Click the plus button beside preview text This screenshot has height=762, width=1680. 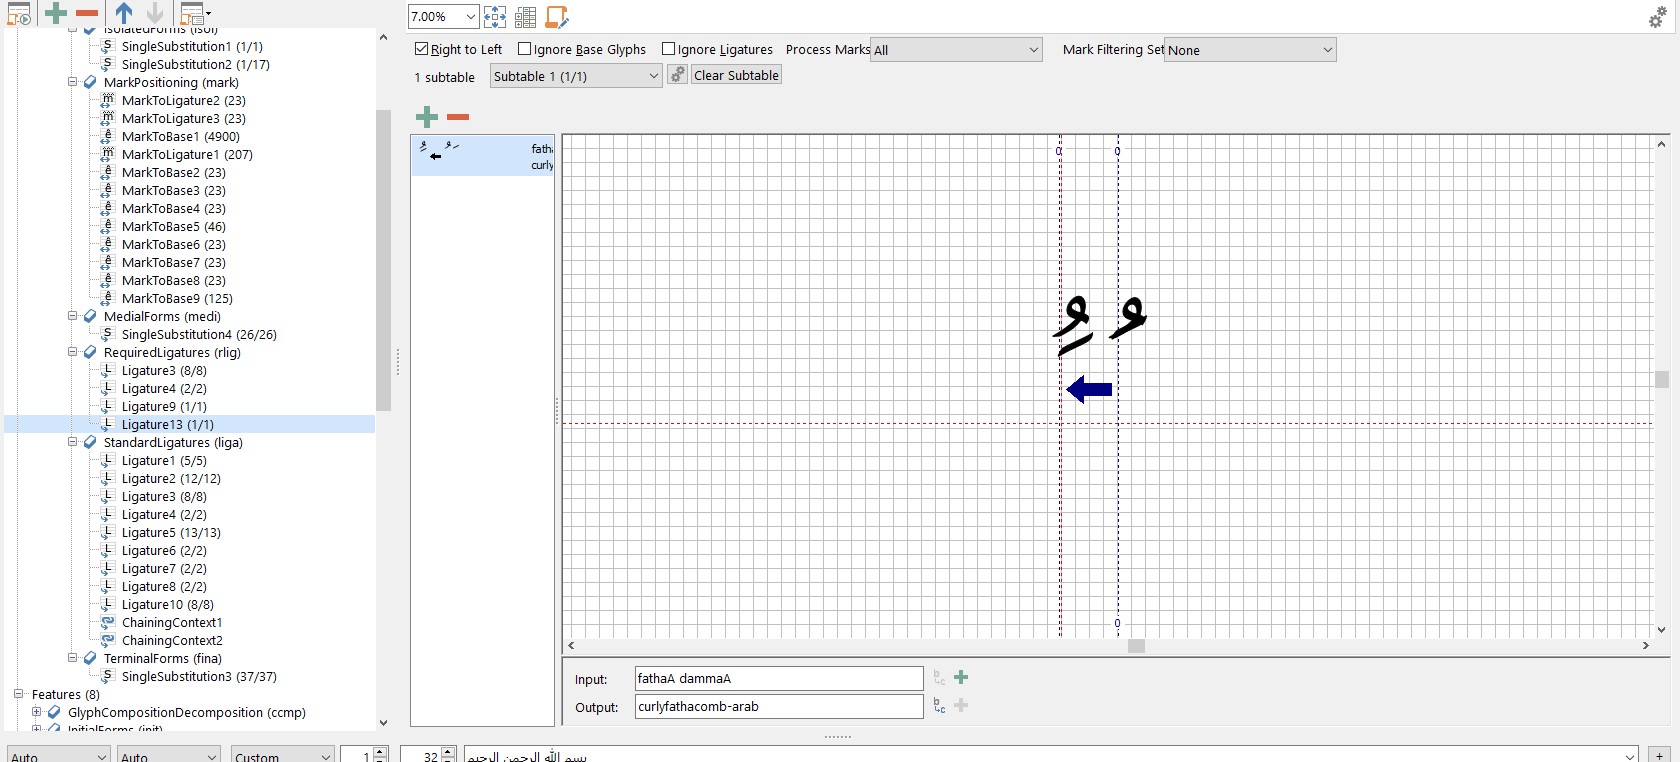pyautogui.click(x=1659, y=755)
